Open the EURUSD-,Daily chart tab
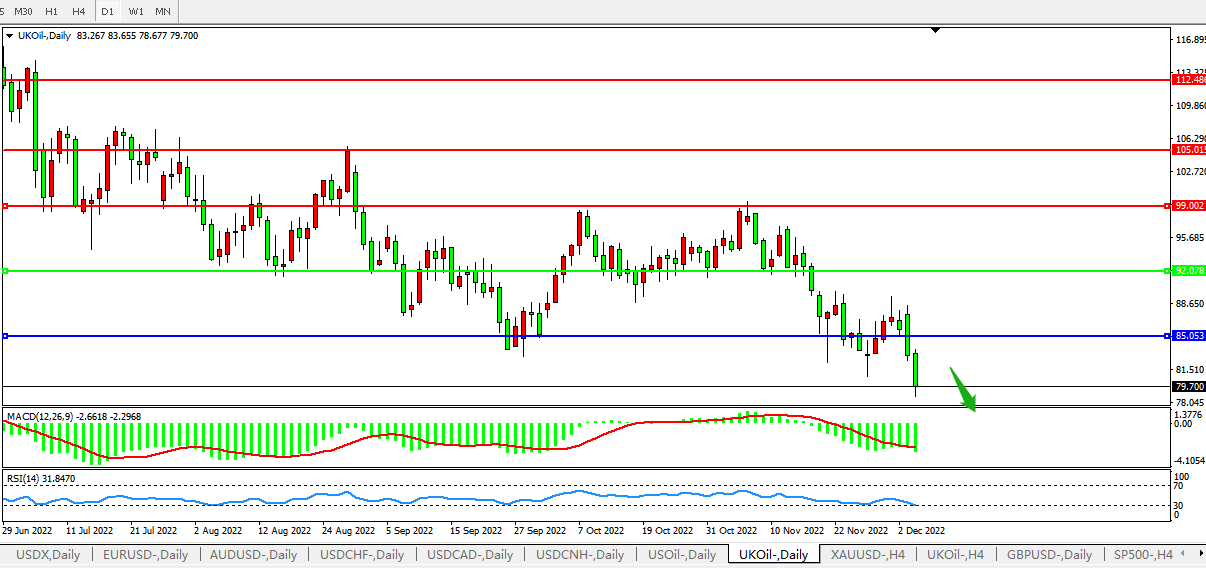The width and height of the screenshot is (1206, 568). (145, 554)
